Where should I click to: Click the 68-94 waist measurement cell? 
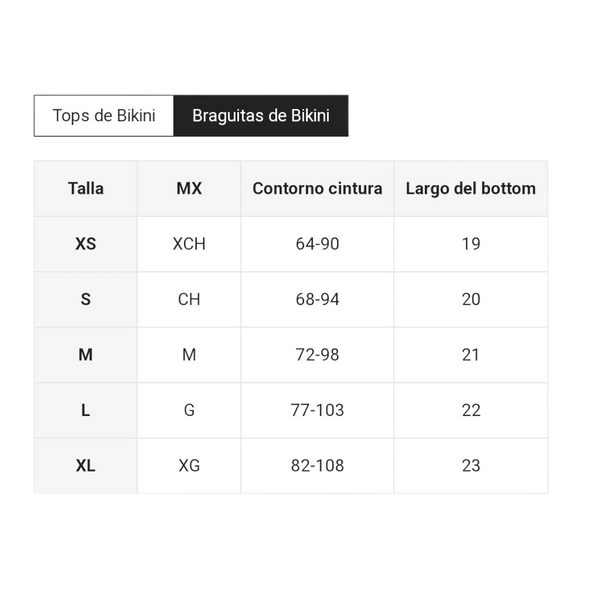click(x=317, y=300)
